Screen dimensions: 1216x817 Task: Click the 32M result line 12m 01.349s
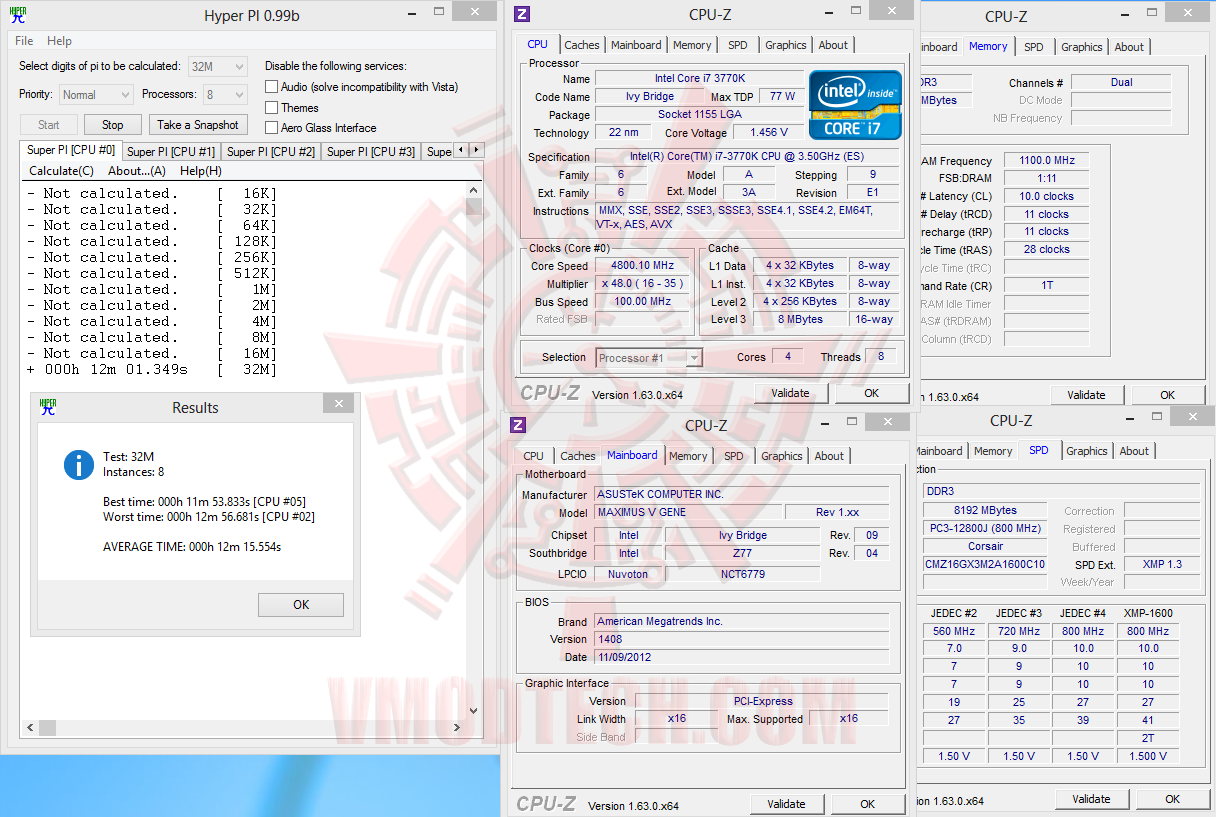point(152,369)
